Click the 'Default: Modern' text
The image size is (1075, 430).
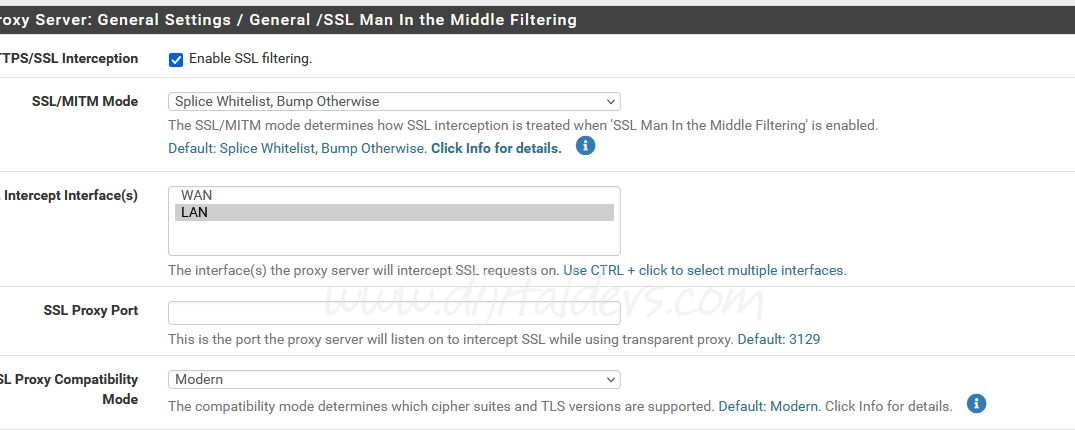click(x=769, y=407)
